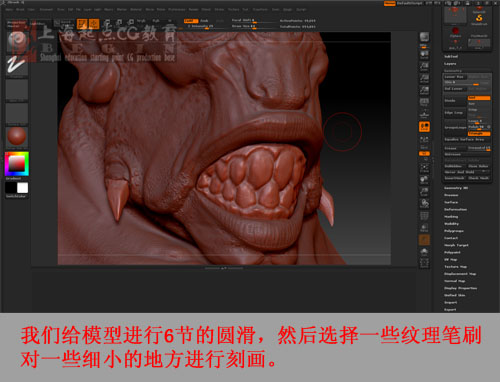Expand the Morph Target section
Viewport: 500px width, 382px height.
pos(456,245)
